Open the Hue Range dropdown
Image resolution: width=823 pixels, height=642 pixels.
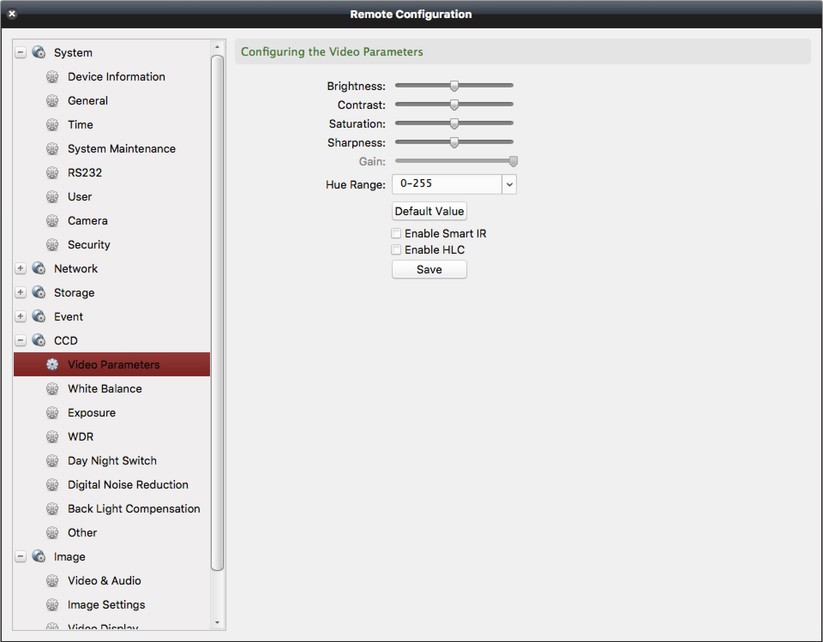(509, 184)
